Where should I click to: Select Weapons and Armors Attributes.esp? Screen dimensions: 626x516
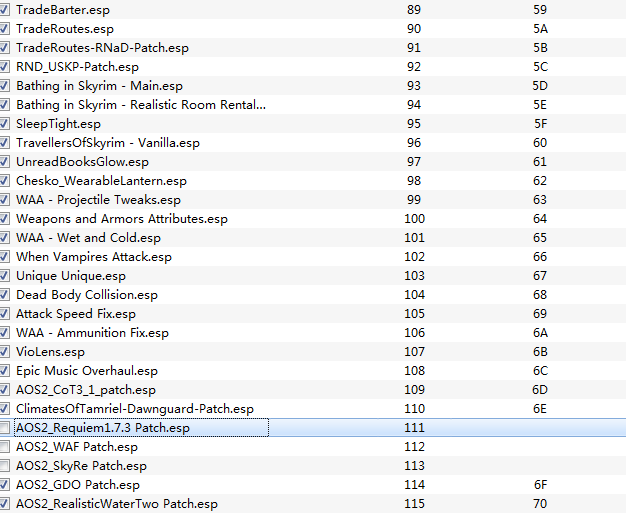122,218
